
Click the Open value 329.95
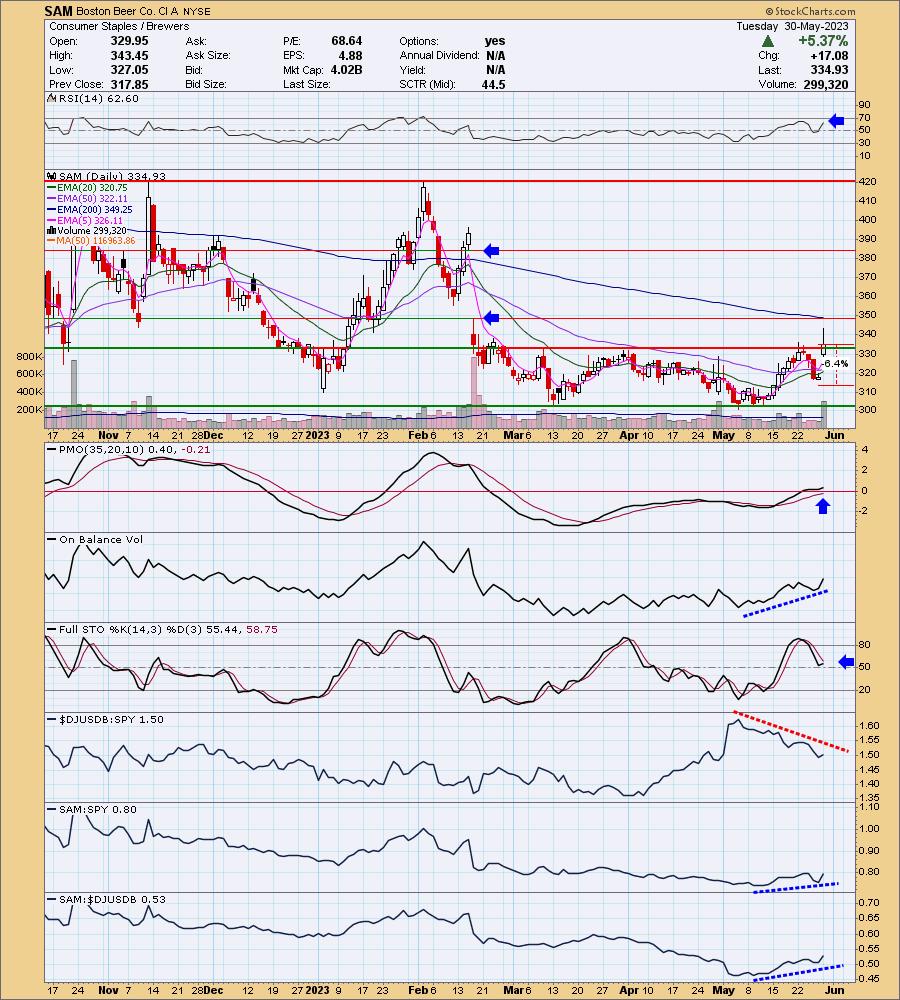(129, 41)
